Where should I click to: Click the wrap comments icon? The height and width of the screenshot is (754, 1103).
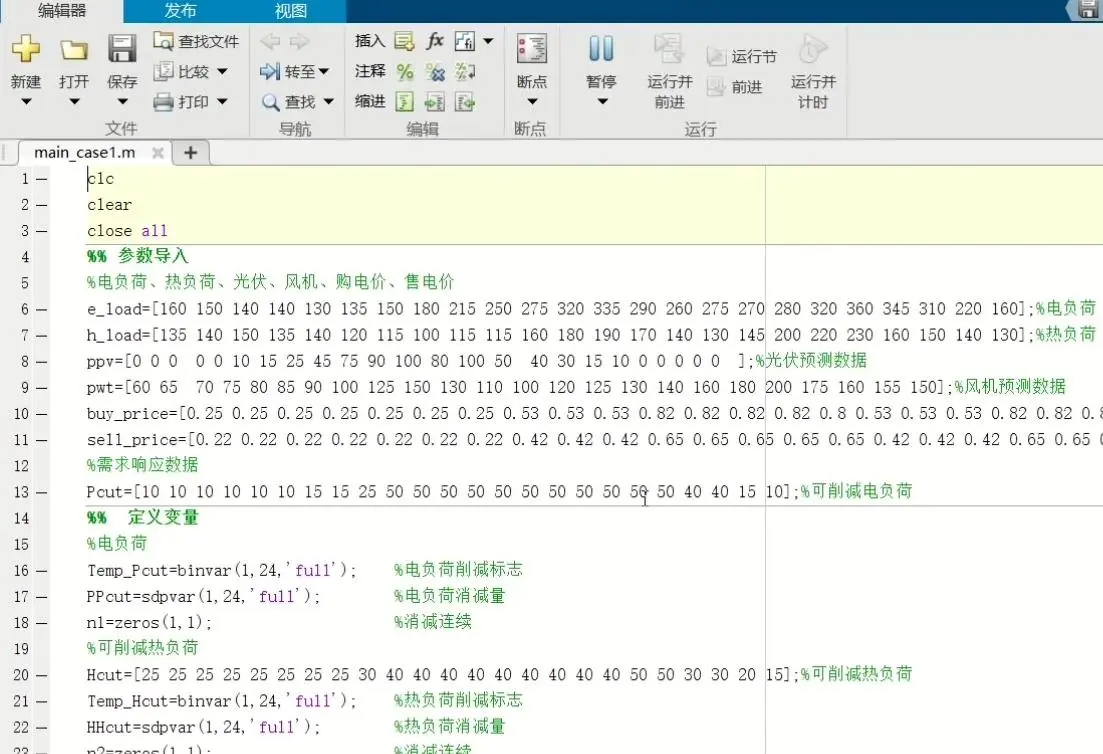(x=465, y=72)
